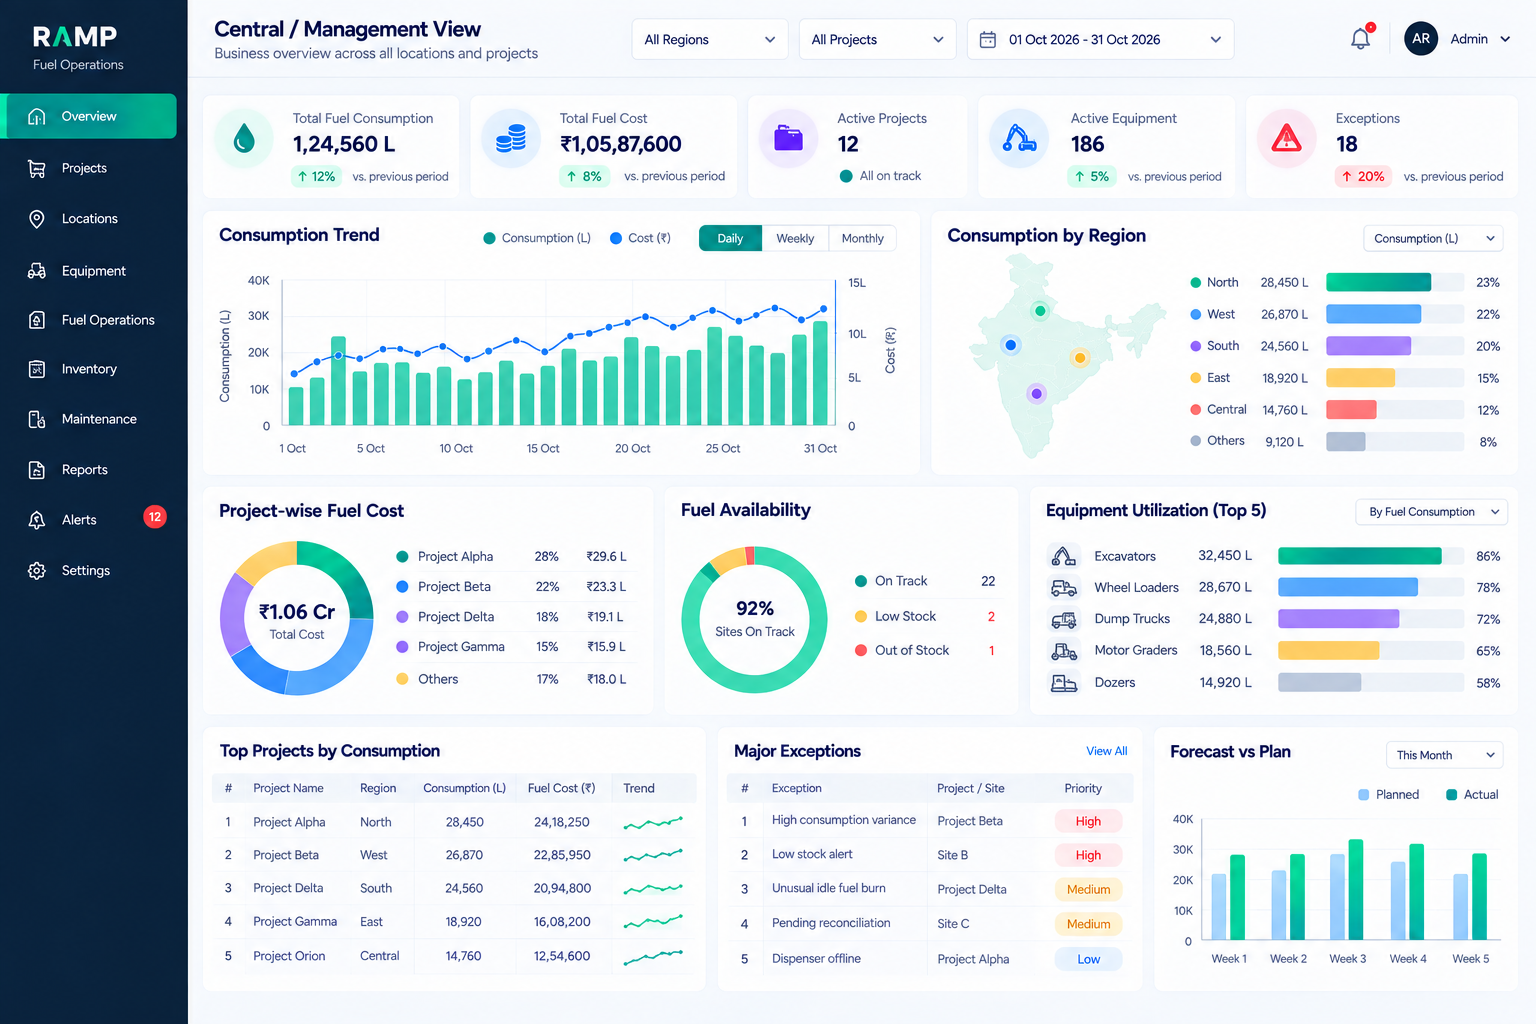Click the Equipment tractor icon in sidebar
The height and width of the screenshot is (1024, 1536).
click(37, 271)
